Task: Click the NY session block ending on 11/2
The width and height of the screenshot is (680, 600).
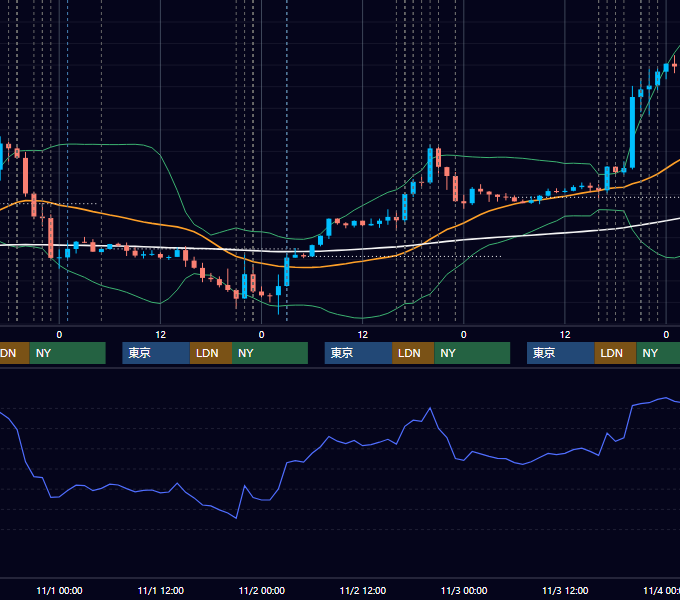Action: click(x=270, y=353)
